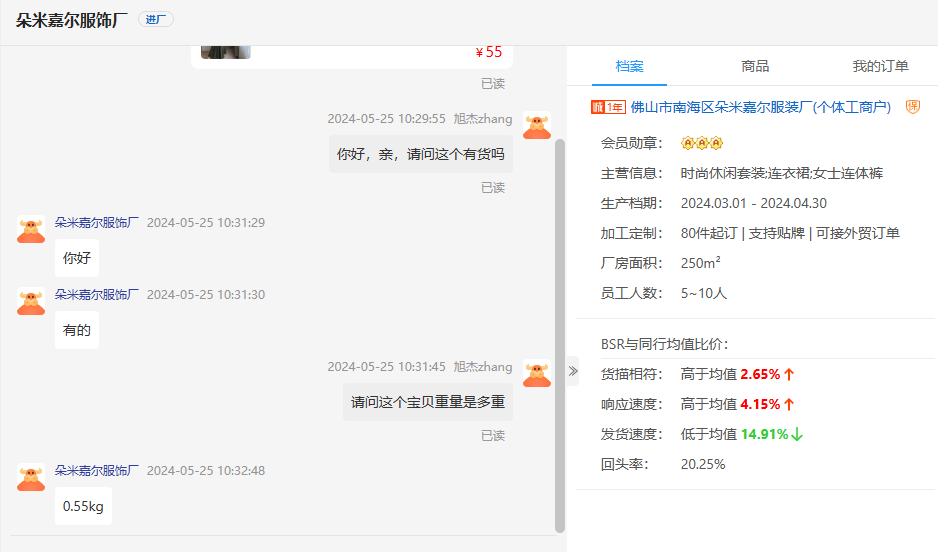Select the message 你好，亲，请问这个有货吗

click(421, 154)
